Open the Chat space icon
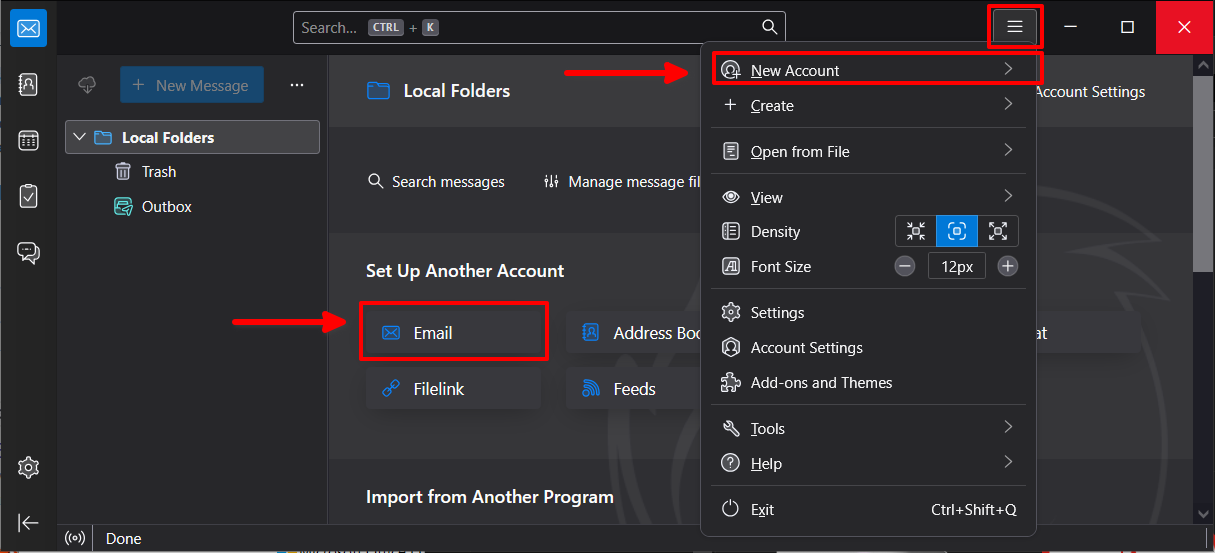 [x=28, y=252]
